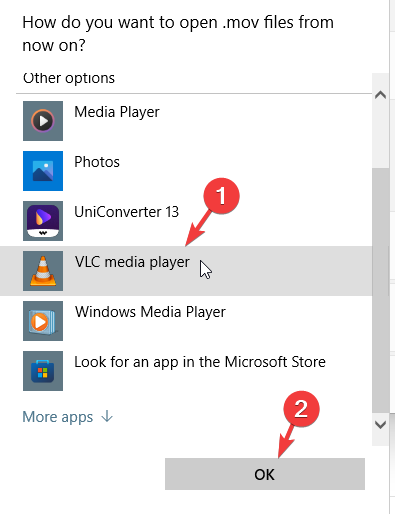
Task: Choose "Windows Media Player" label
Action: pos(150,312)
